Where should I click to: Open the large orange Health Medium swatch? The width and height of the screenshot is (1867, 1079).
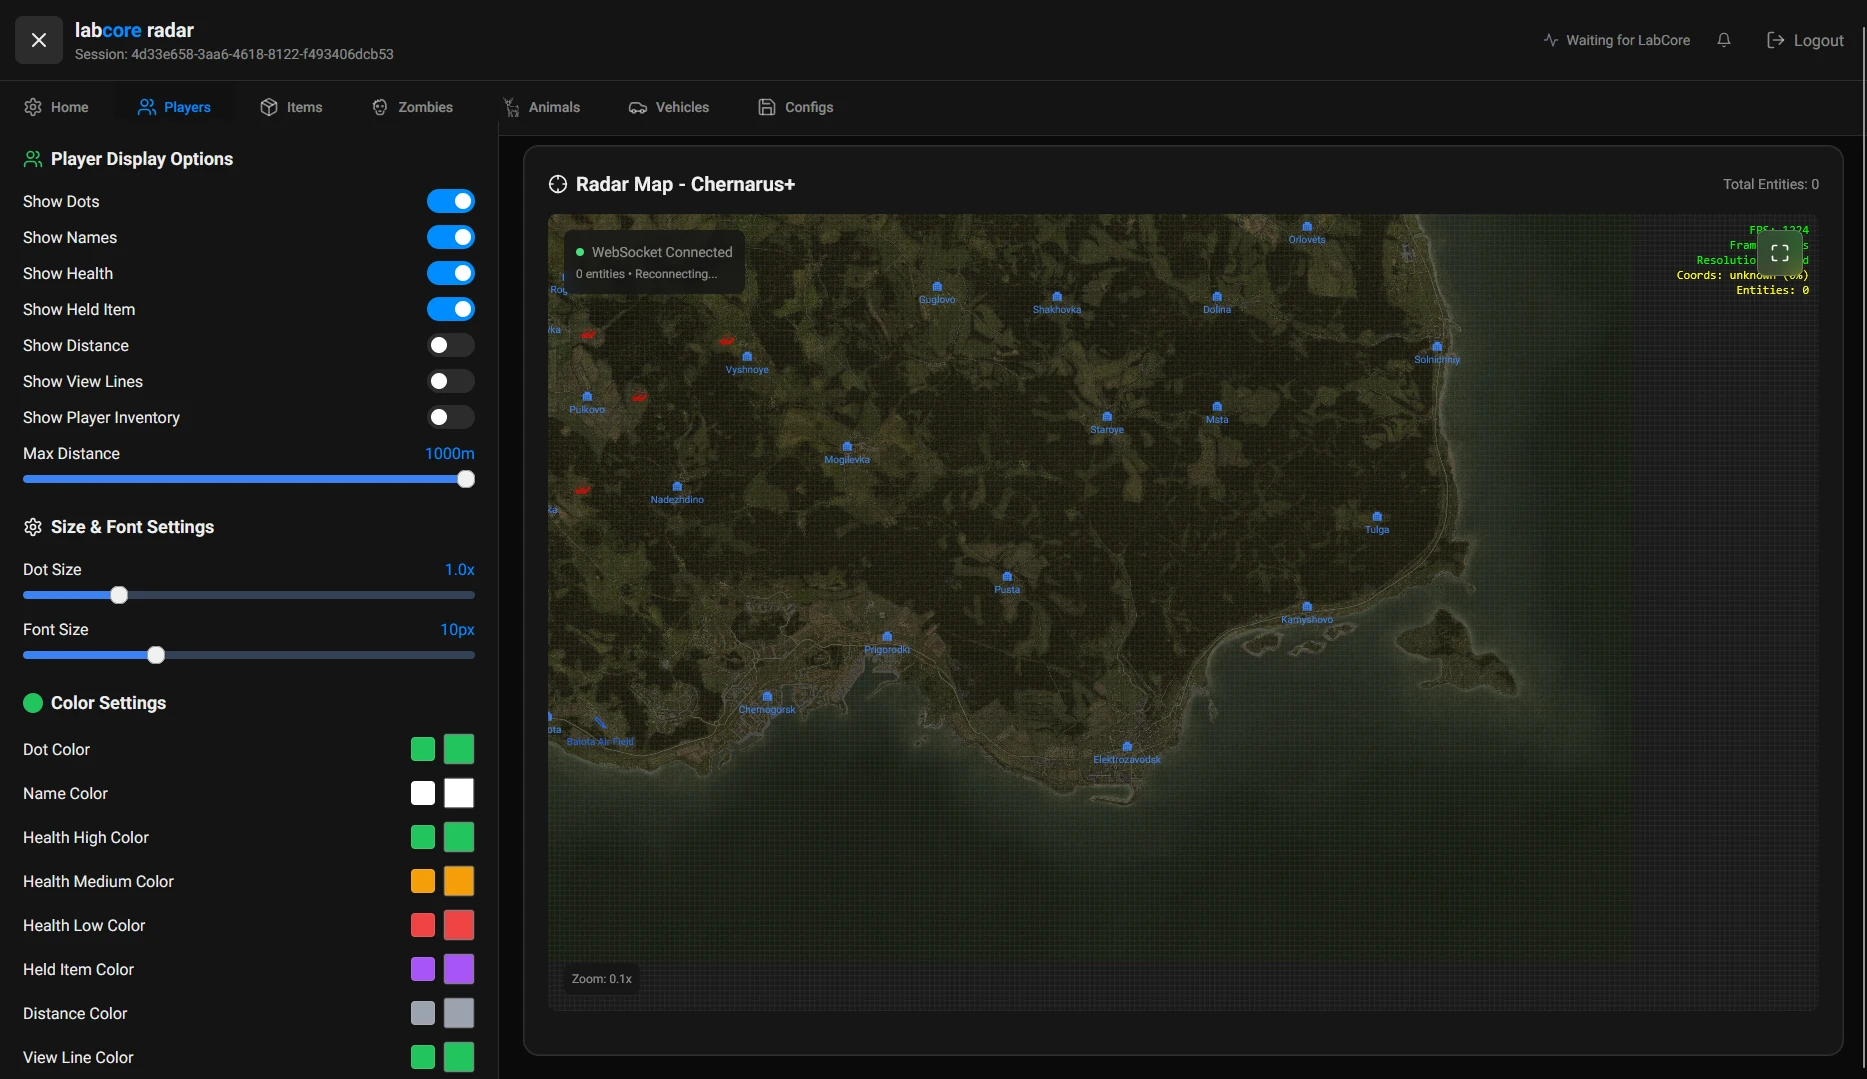pos(459,881)
